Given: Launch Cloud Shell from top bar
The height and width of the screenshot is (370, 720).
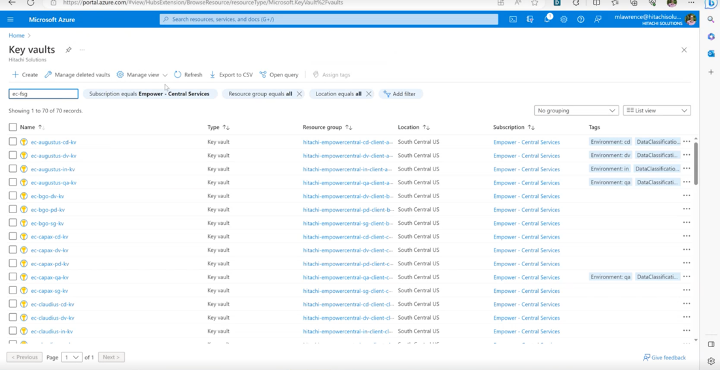Looking at the screenshot, I should coord(513,19).
